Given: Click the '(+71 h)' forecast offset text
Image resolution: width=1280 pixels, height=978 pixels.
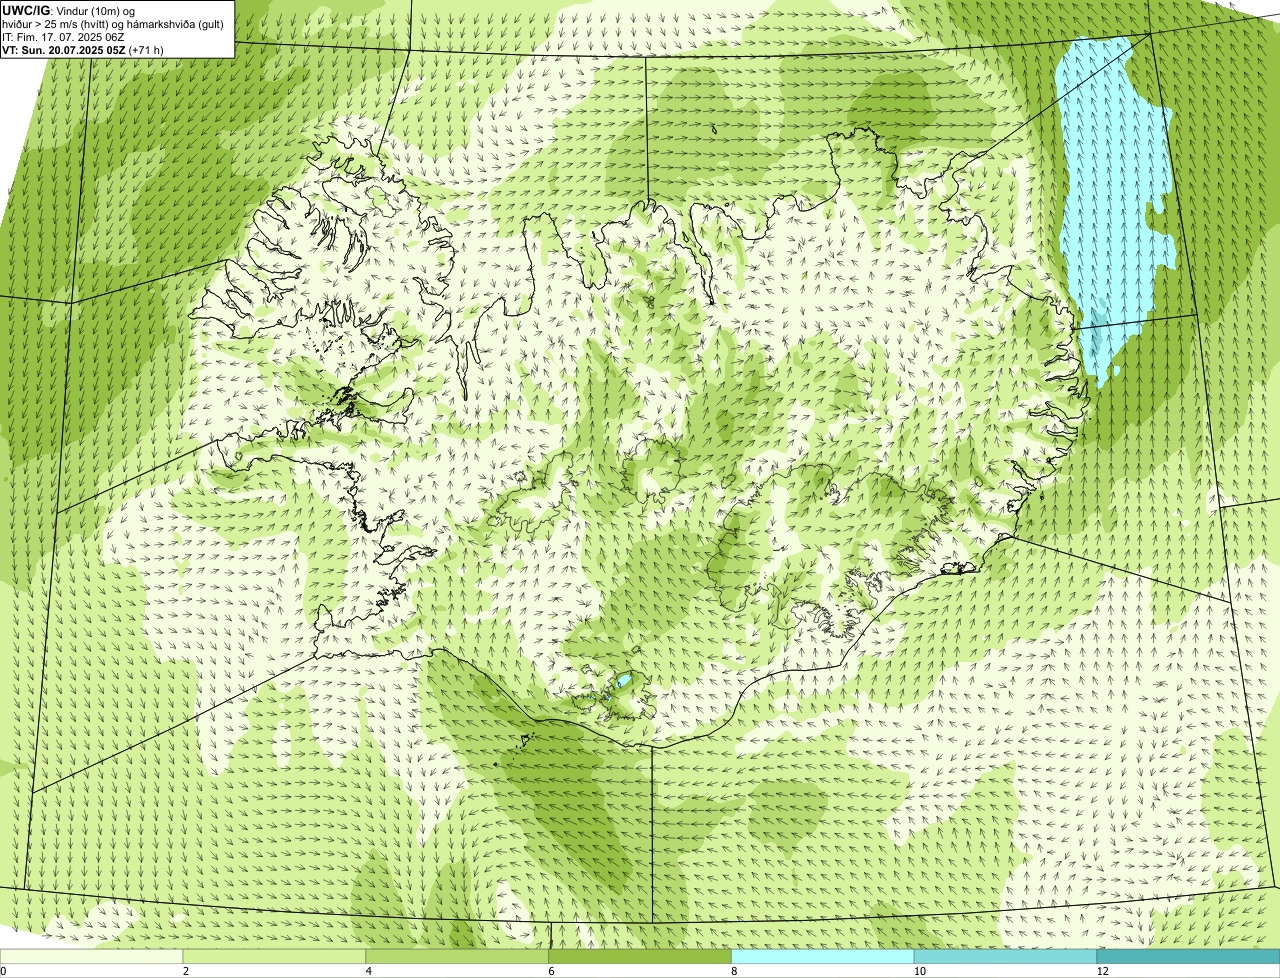Looking at the screenshot, I should click(146, 50).
